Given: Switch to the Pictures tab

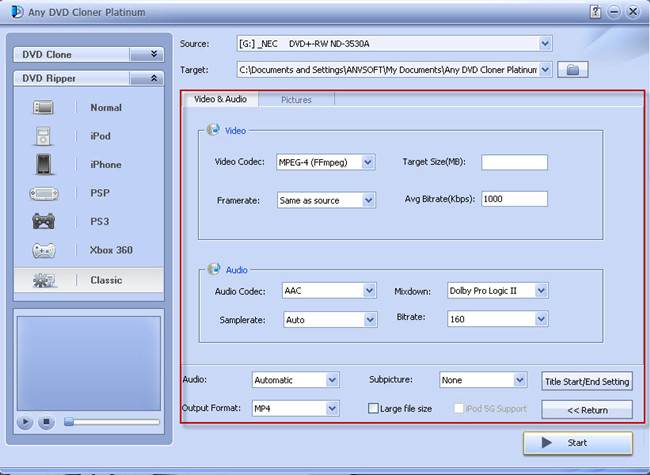Looking at the screenshot, I should [x=296, y=100].
